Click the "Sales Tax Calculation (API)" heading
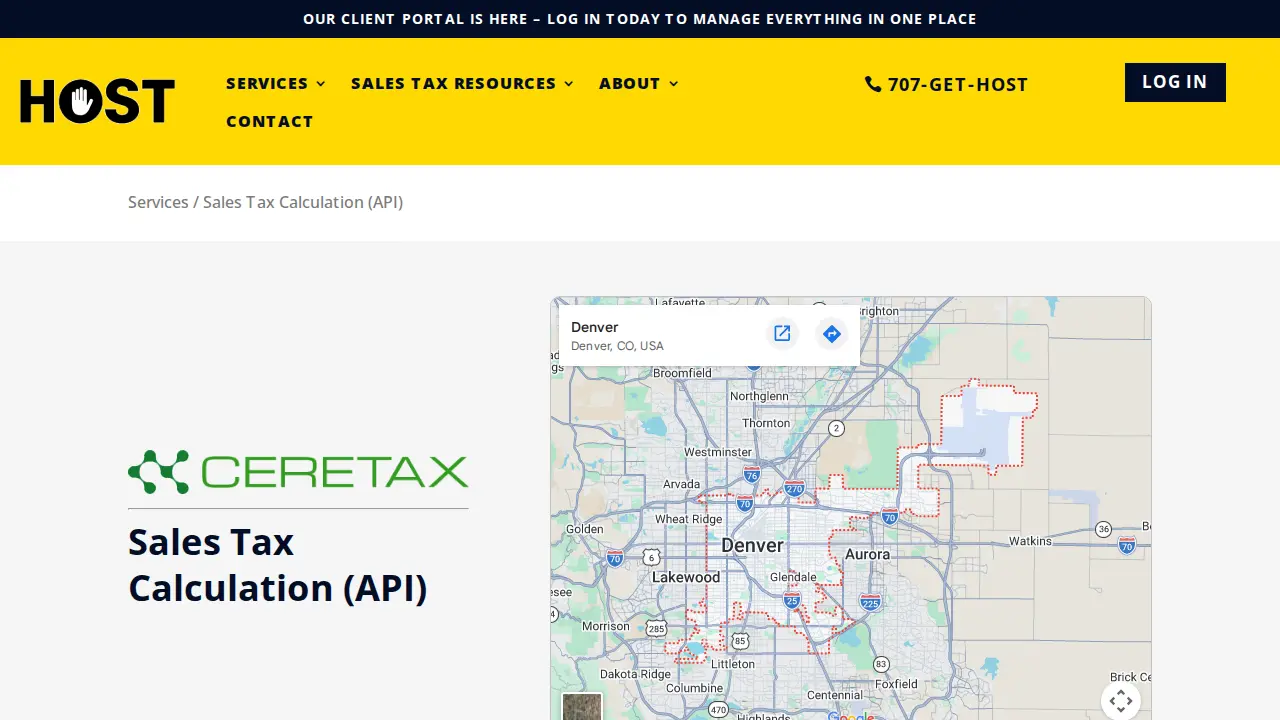Image resolution: width=1280 pixels, height=720 pixels. (x=278, y=564)
